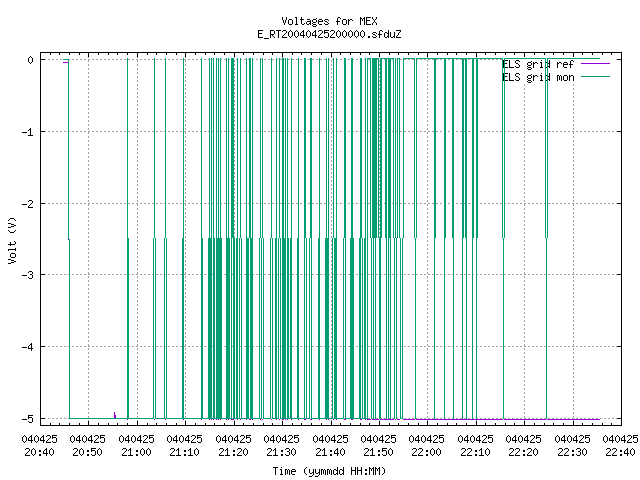Click the x-axis tick label '22:00'
Viewport: 640px width, 480px height.
coord(427,452)
